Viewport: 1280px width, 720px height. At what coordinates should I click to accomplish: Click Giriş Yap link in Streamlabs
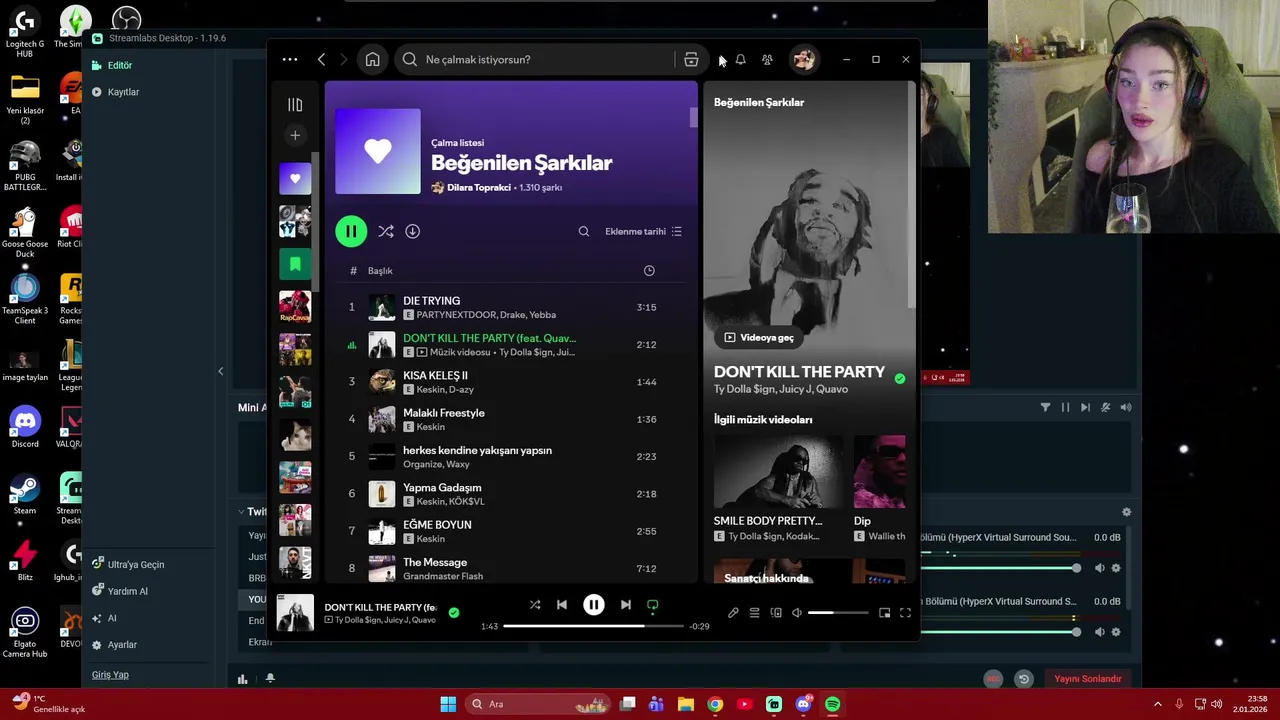pyautogui.click(x=110, y=675)
